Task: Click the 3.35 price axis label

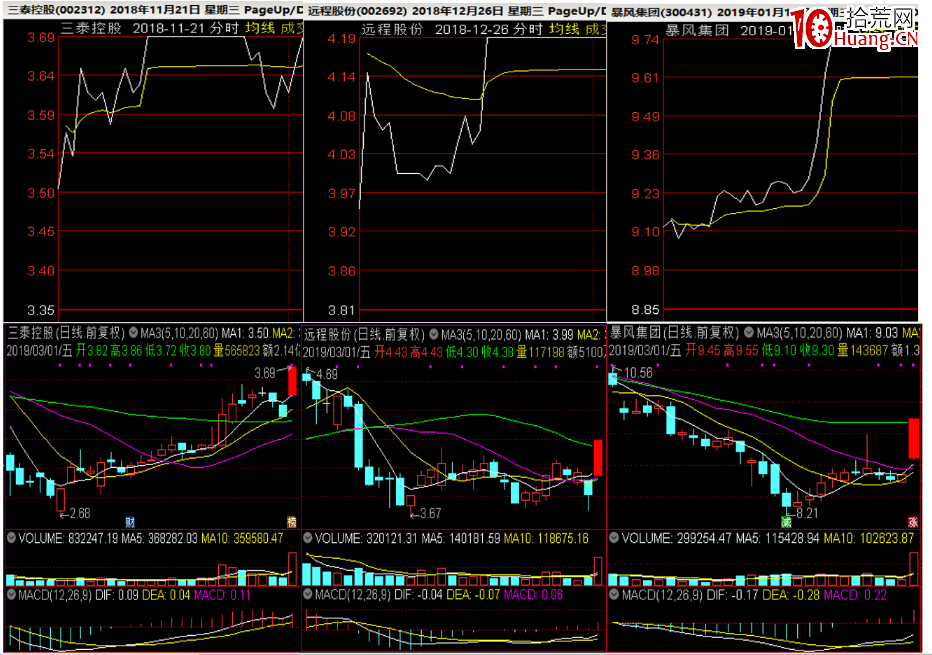Action: tap(41, 310)
